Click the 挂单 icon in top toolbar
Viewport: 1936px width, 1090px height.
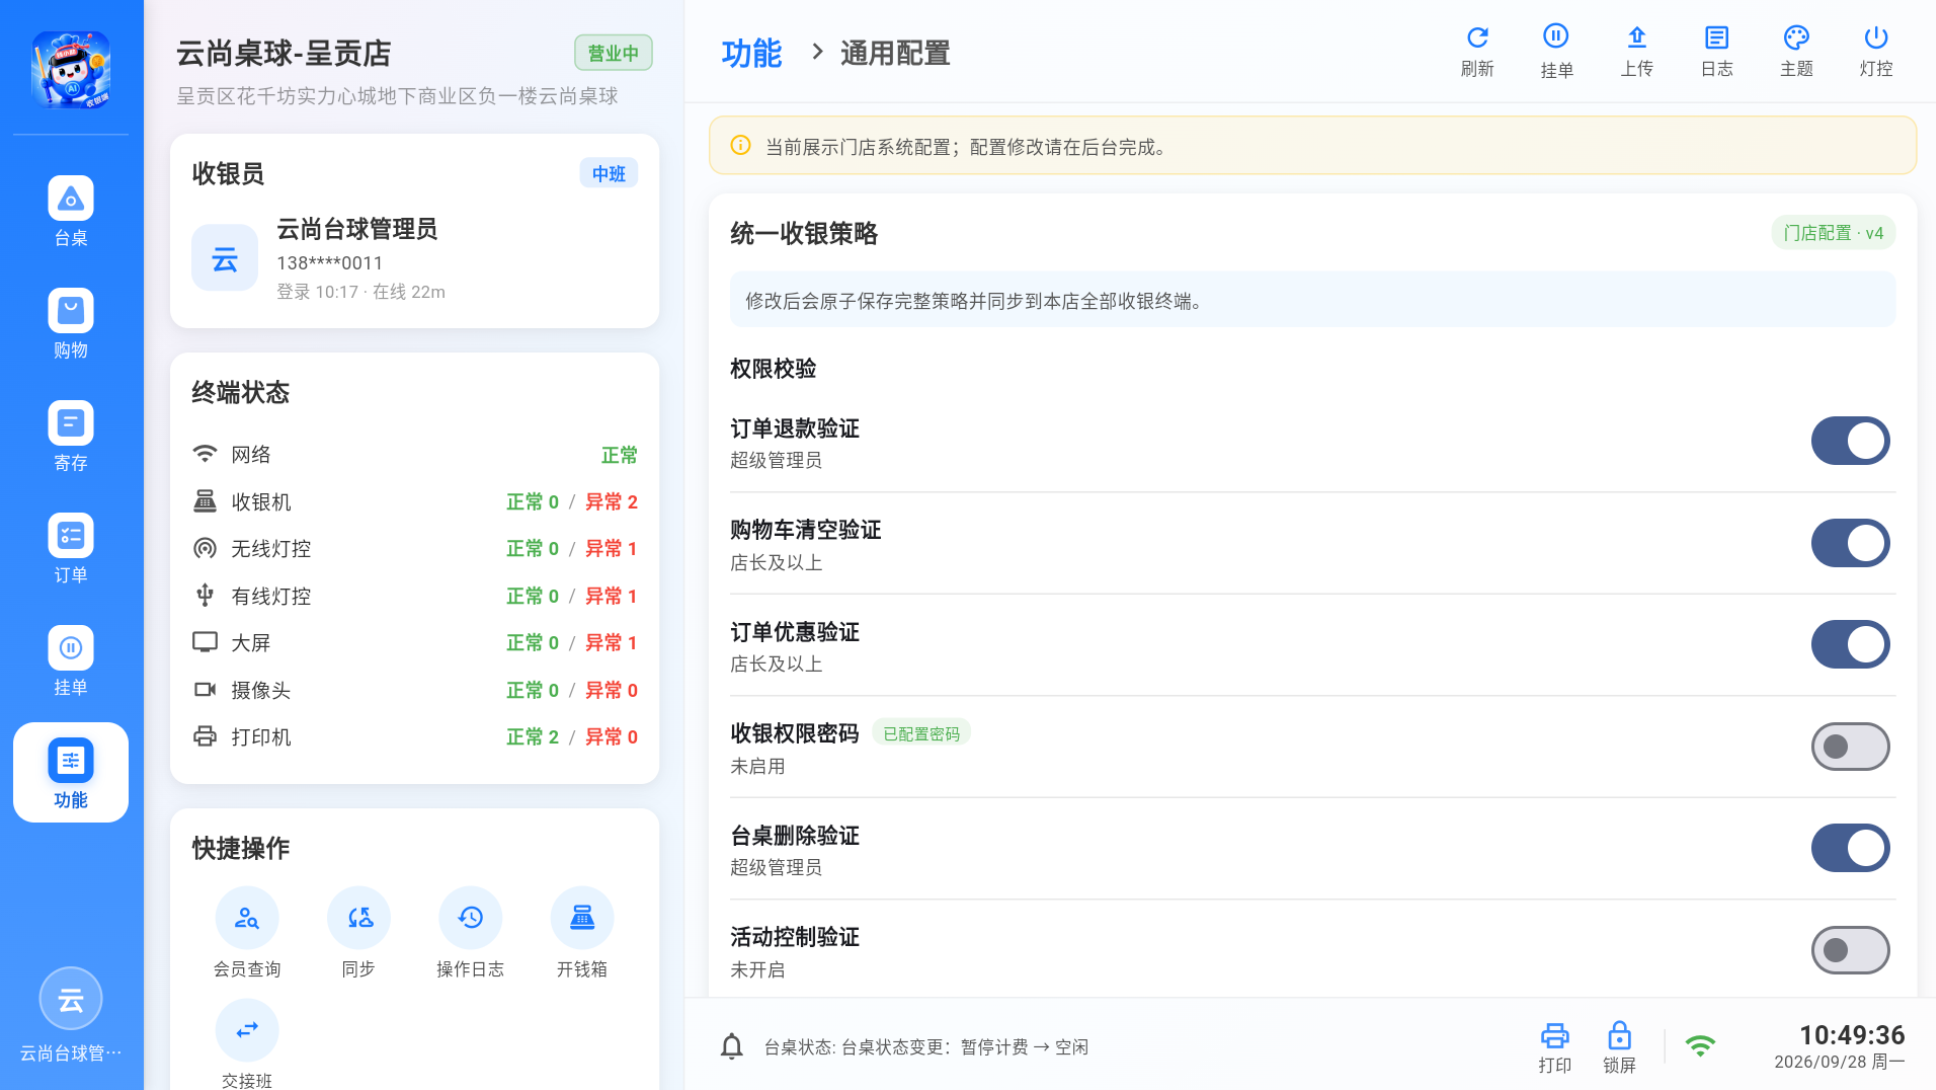(x=1556, y=51)
